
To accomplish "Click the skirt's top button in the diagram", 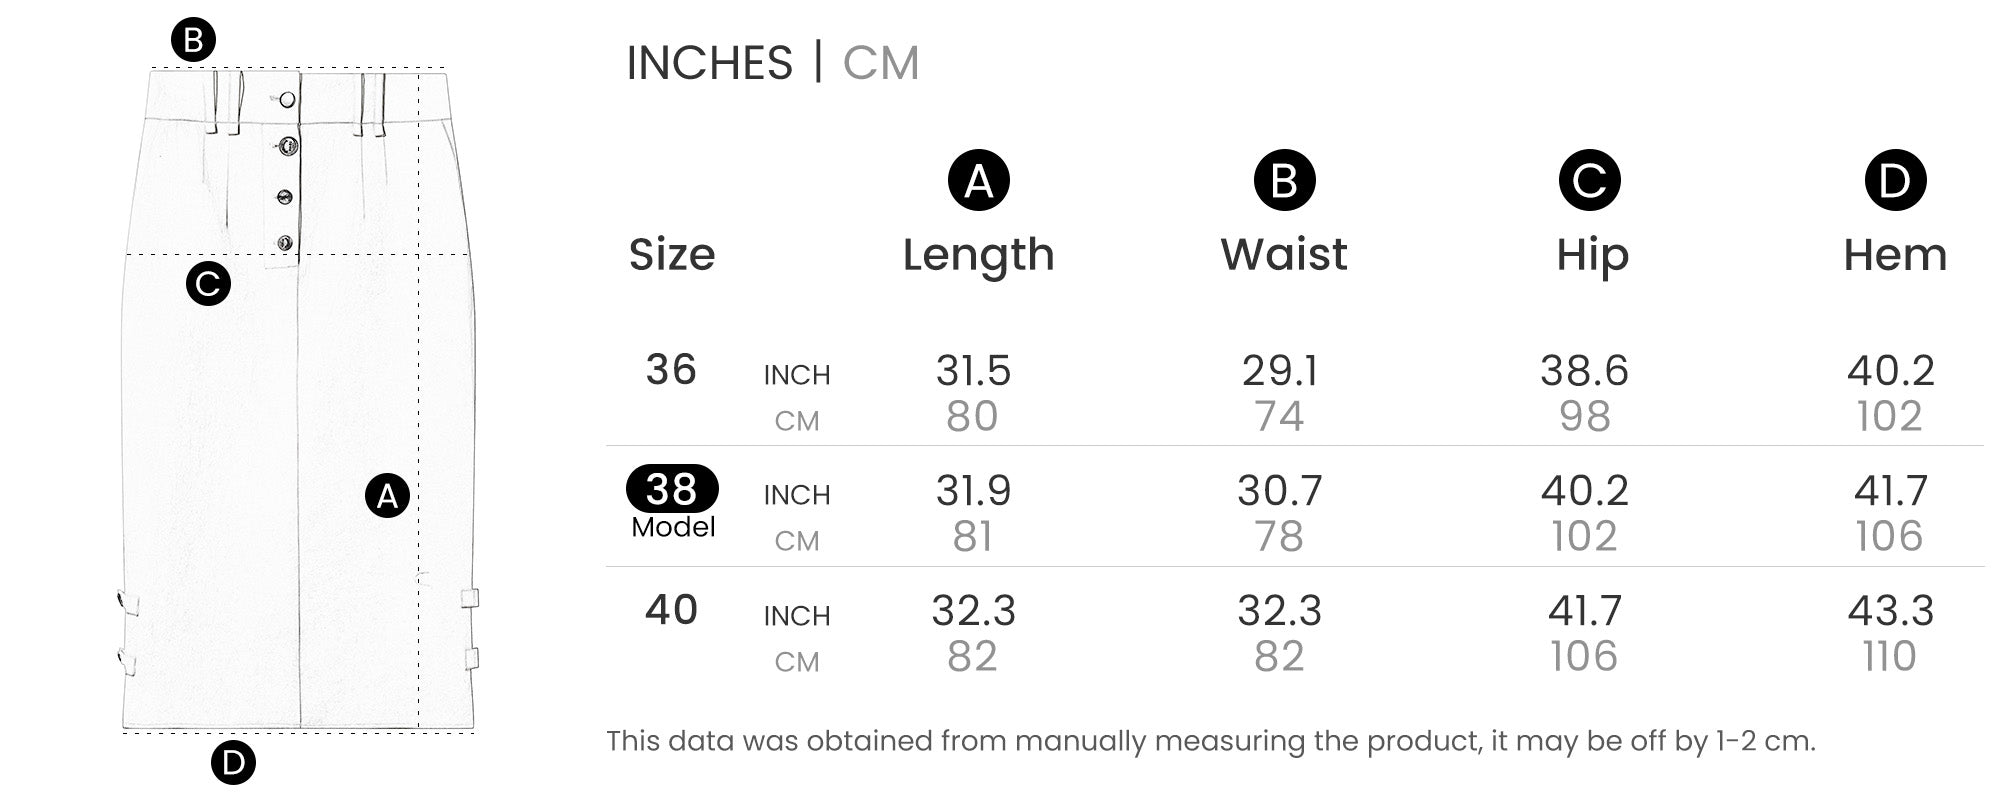I will [288, 99].
